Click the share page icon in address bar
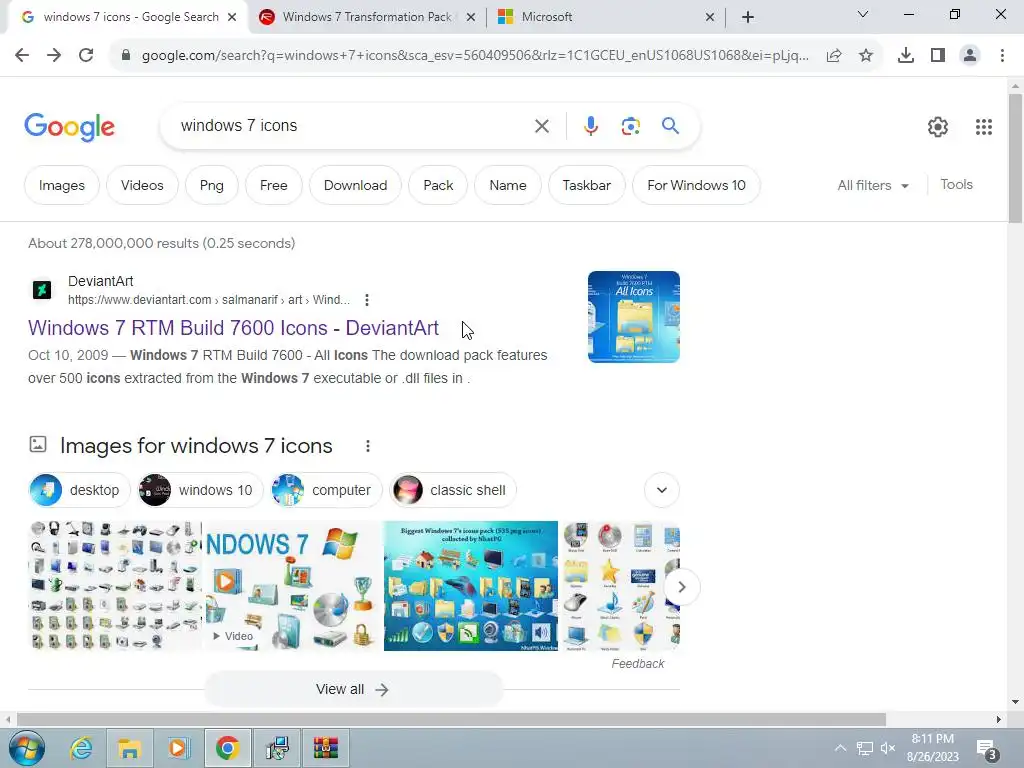This screenshot has height=768, width=1024. point(834,56)
